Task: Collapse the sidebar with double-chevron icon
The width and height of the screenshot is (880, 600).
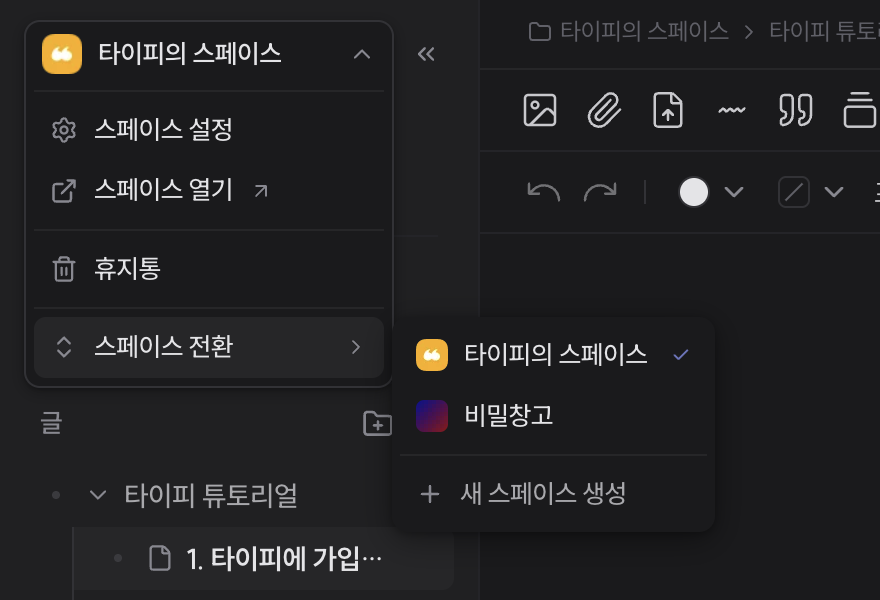Action: [x=426, y=54]
